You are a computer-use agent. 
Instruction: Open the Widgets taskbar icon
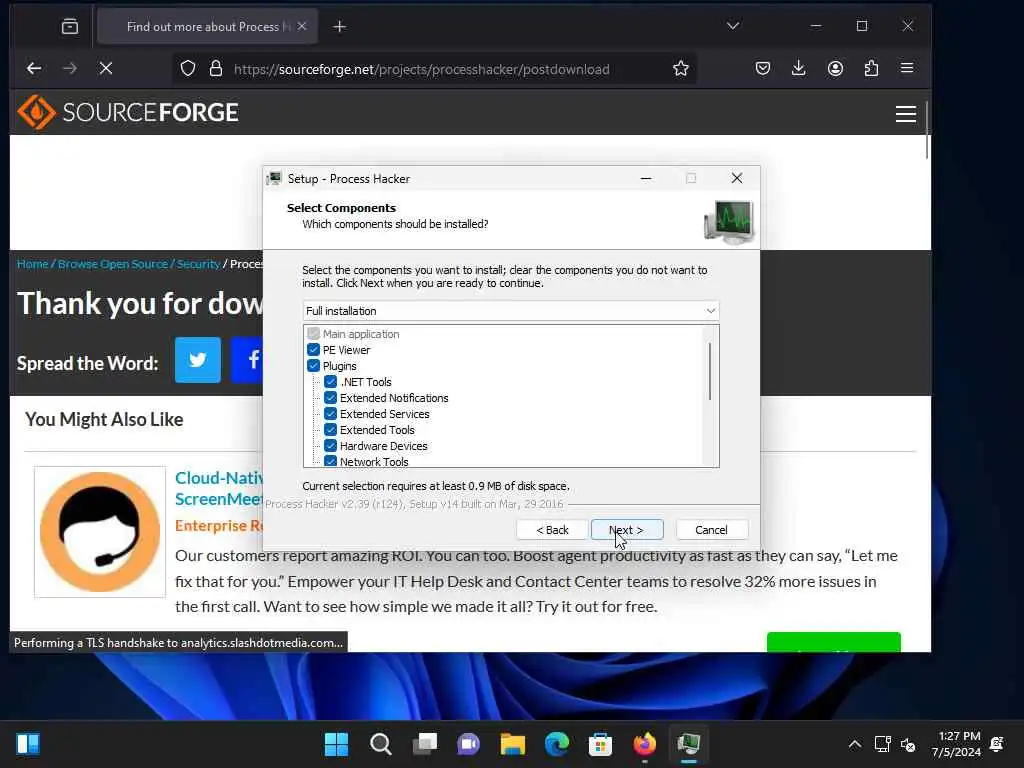28,744
